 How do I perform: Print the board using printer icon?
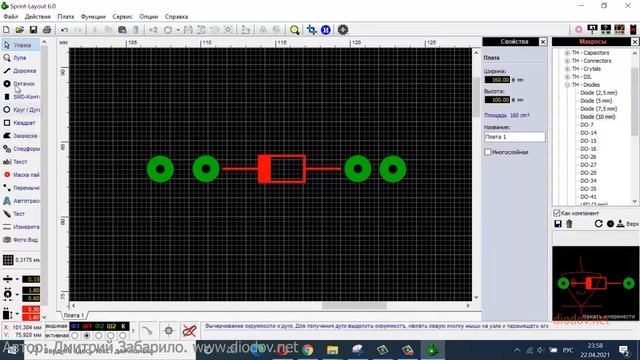coord(47,30)
